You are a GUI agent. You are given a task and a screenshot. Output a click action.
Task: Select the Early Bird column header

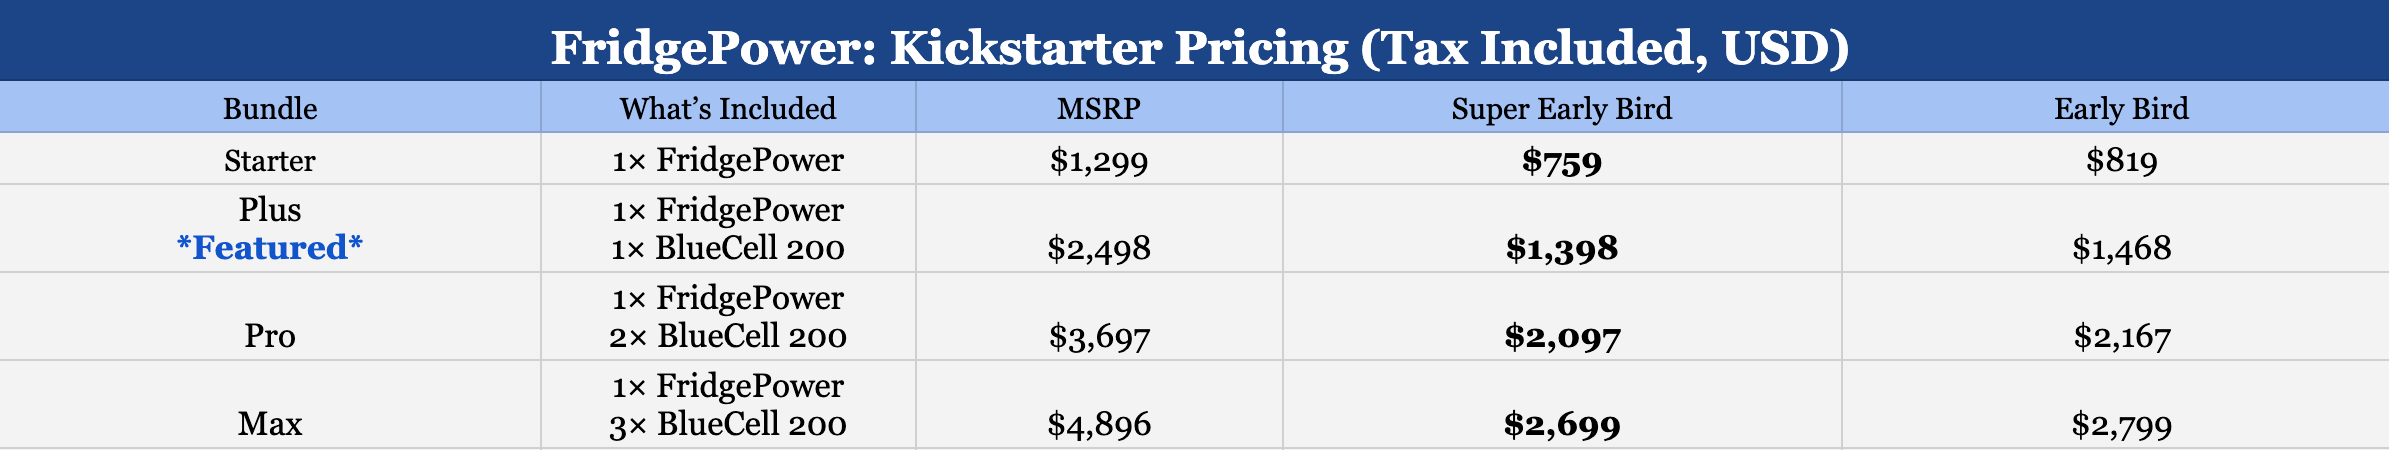pos(2121,108)
